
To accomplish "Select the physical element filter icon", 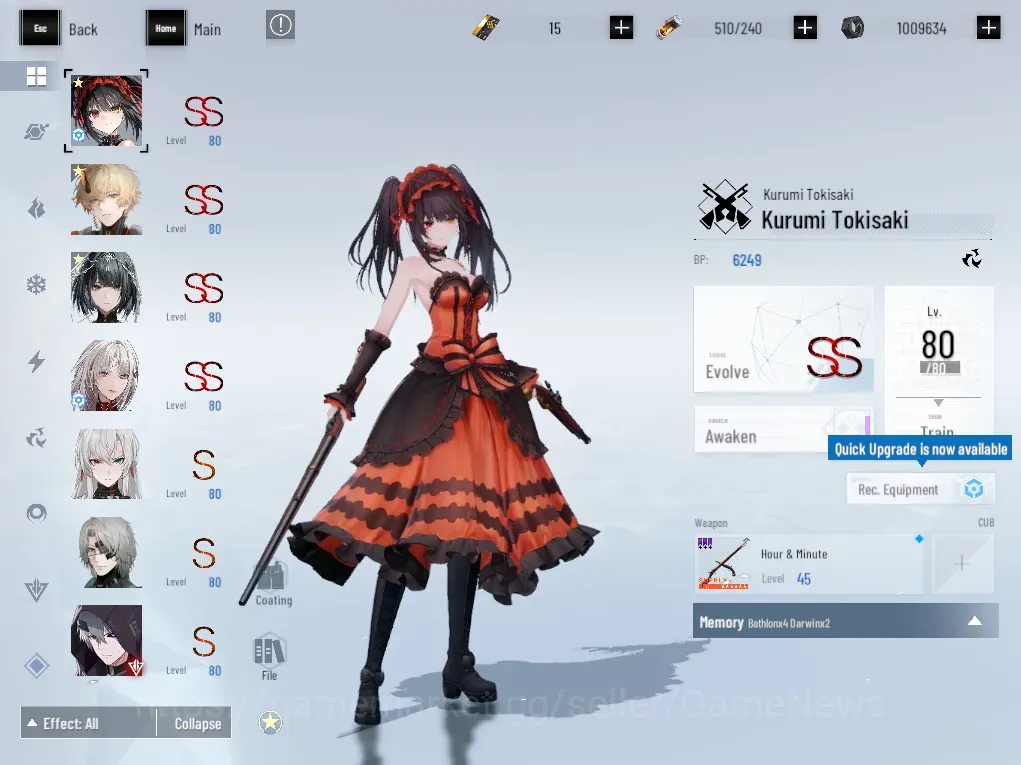I will (36, 131).
